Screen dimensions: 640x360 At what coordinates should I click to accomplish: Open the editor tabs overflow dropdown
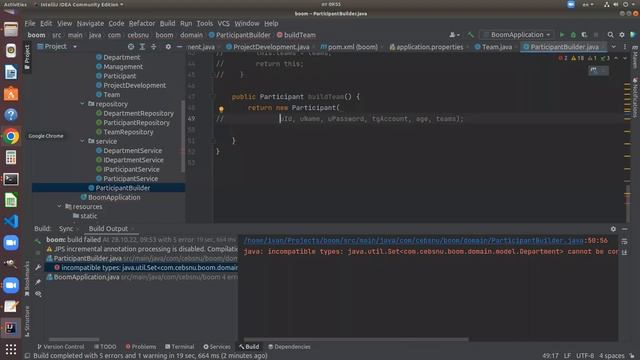613,47
